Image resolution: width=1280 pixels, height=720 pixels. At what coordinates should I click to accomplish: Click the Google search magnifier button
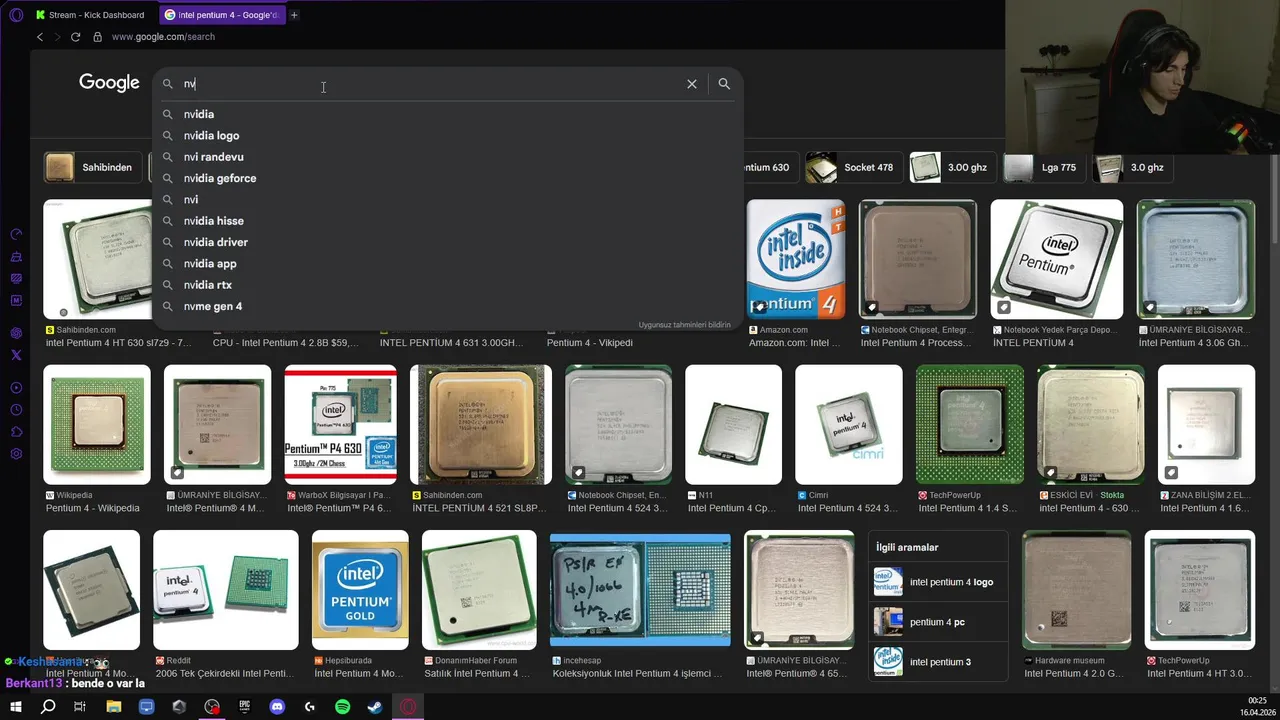click(x=724, y=84)
